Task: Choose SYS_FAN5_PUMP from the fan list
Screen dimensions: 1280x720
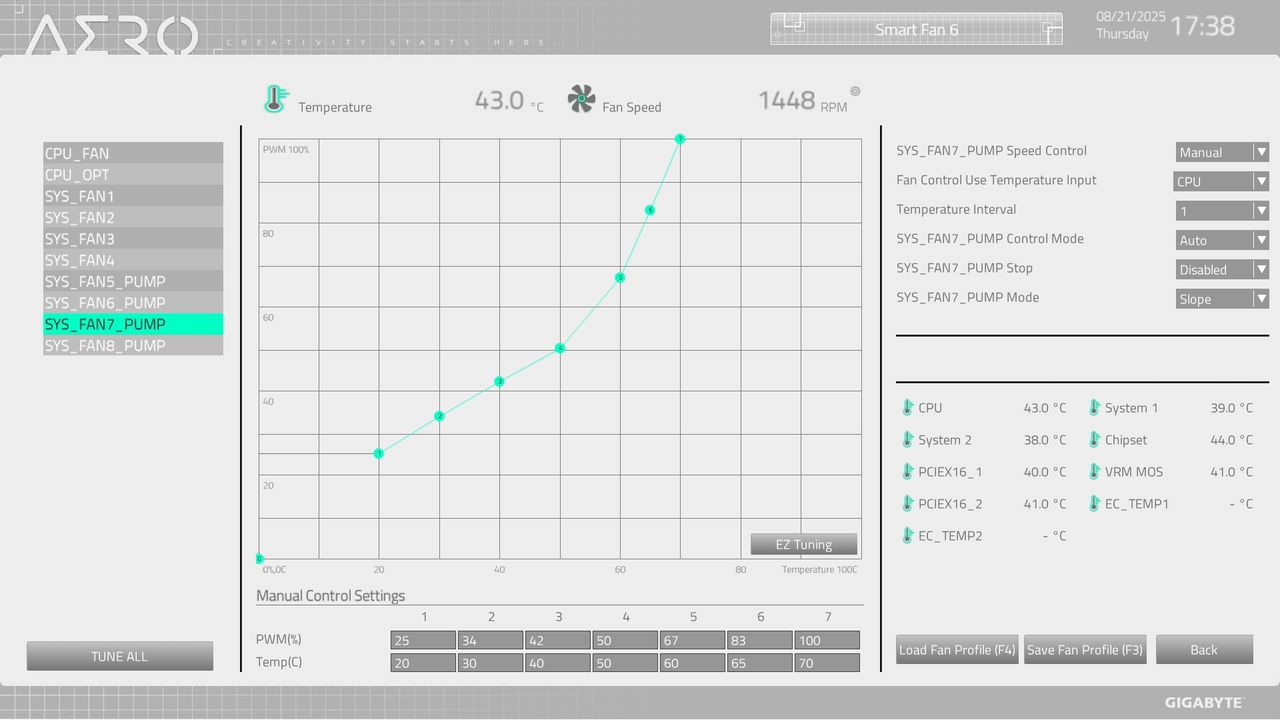Action: click(133, 281)
